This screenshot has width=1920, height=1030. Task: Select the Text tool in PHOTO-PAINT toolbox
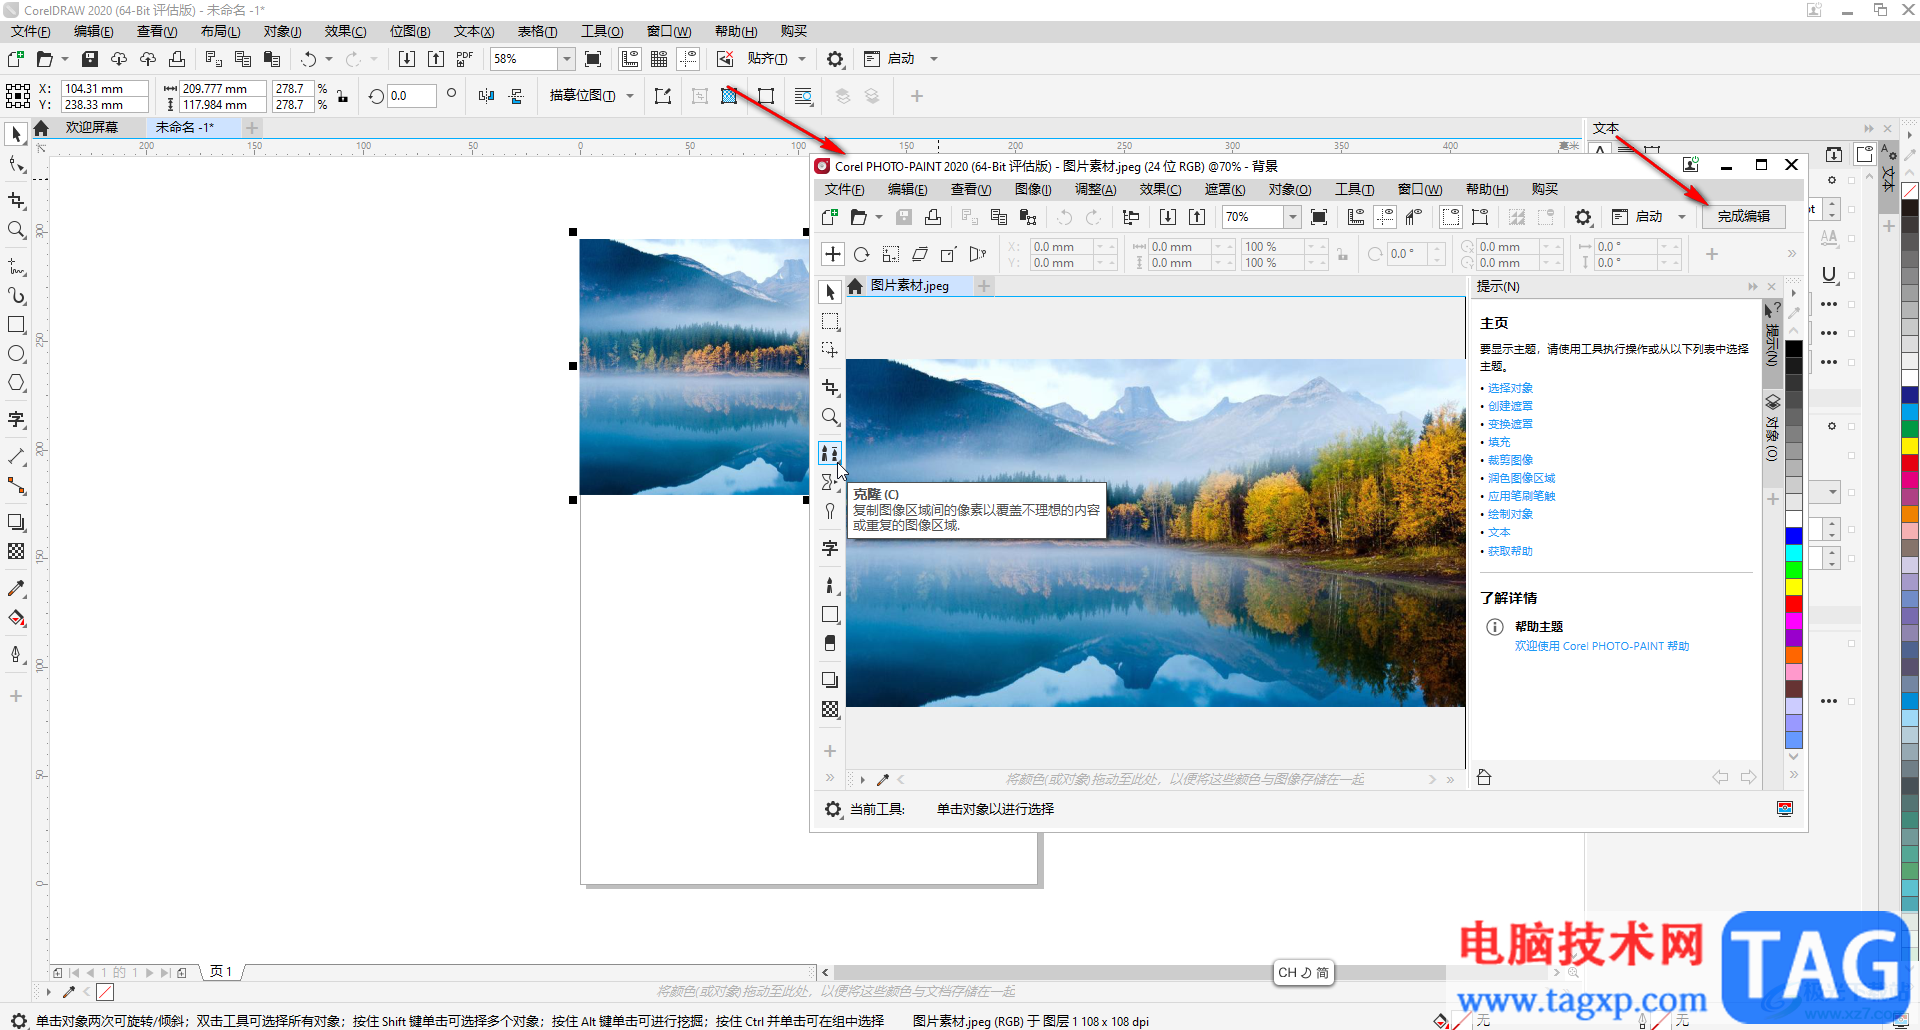point(830,548)
